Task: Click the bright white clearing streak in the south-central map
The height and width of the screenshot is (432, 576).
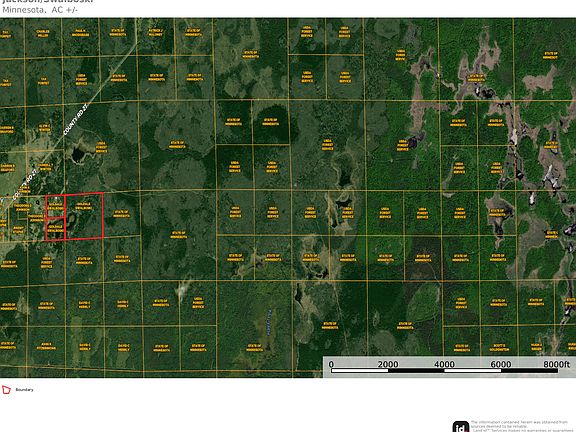Action: coord(182,290)
